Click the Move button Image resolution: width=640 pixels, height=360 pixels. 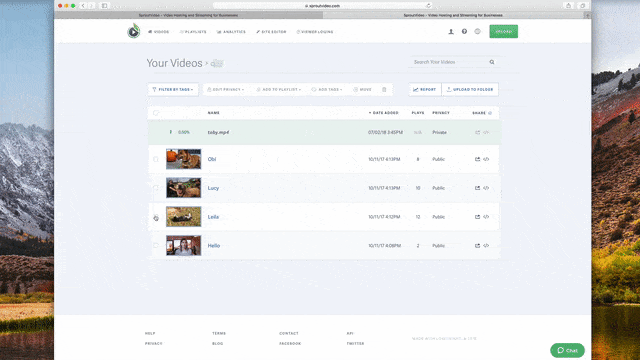coord(362,89)
